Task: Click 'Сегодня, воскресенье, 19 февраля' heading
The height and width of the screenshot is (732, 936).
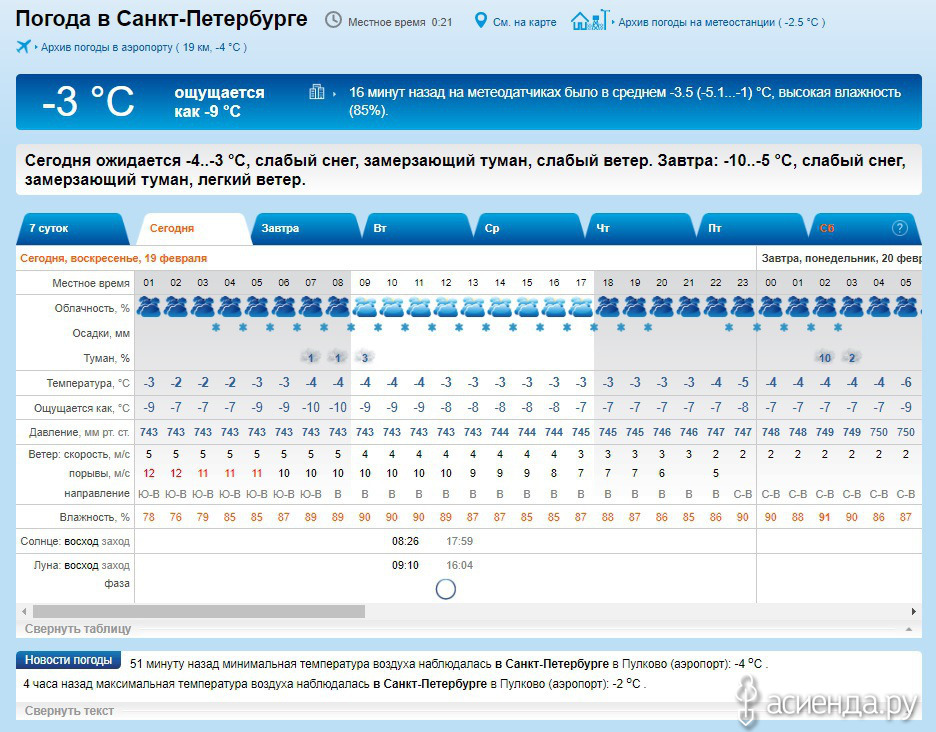Action: [113, 259]
